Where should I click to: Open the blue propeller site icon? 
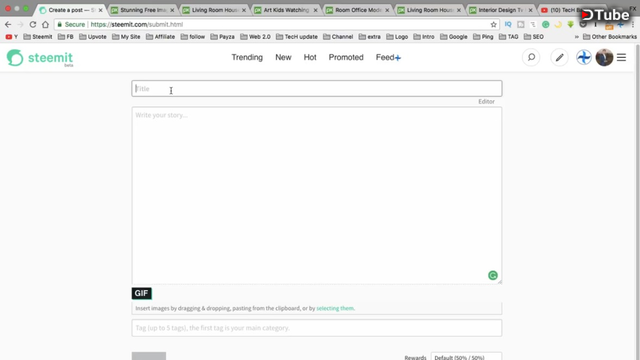click(584, 58)
